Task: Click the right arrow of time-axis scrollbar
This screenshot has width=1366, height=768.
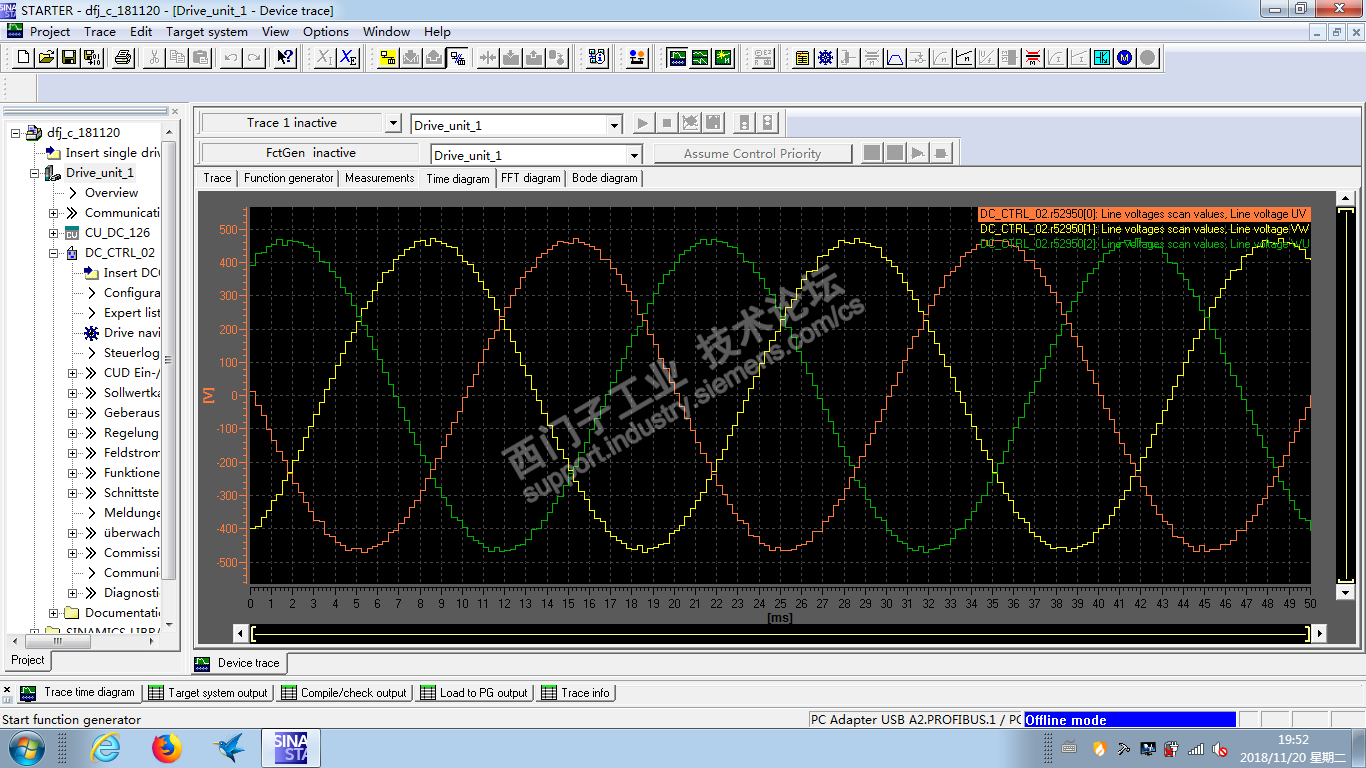Action: (1319, 633)
